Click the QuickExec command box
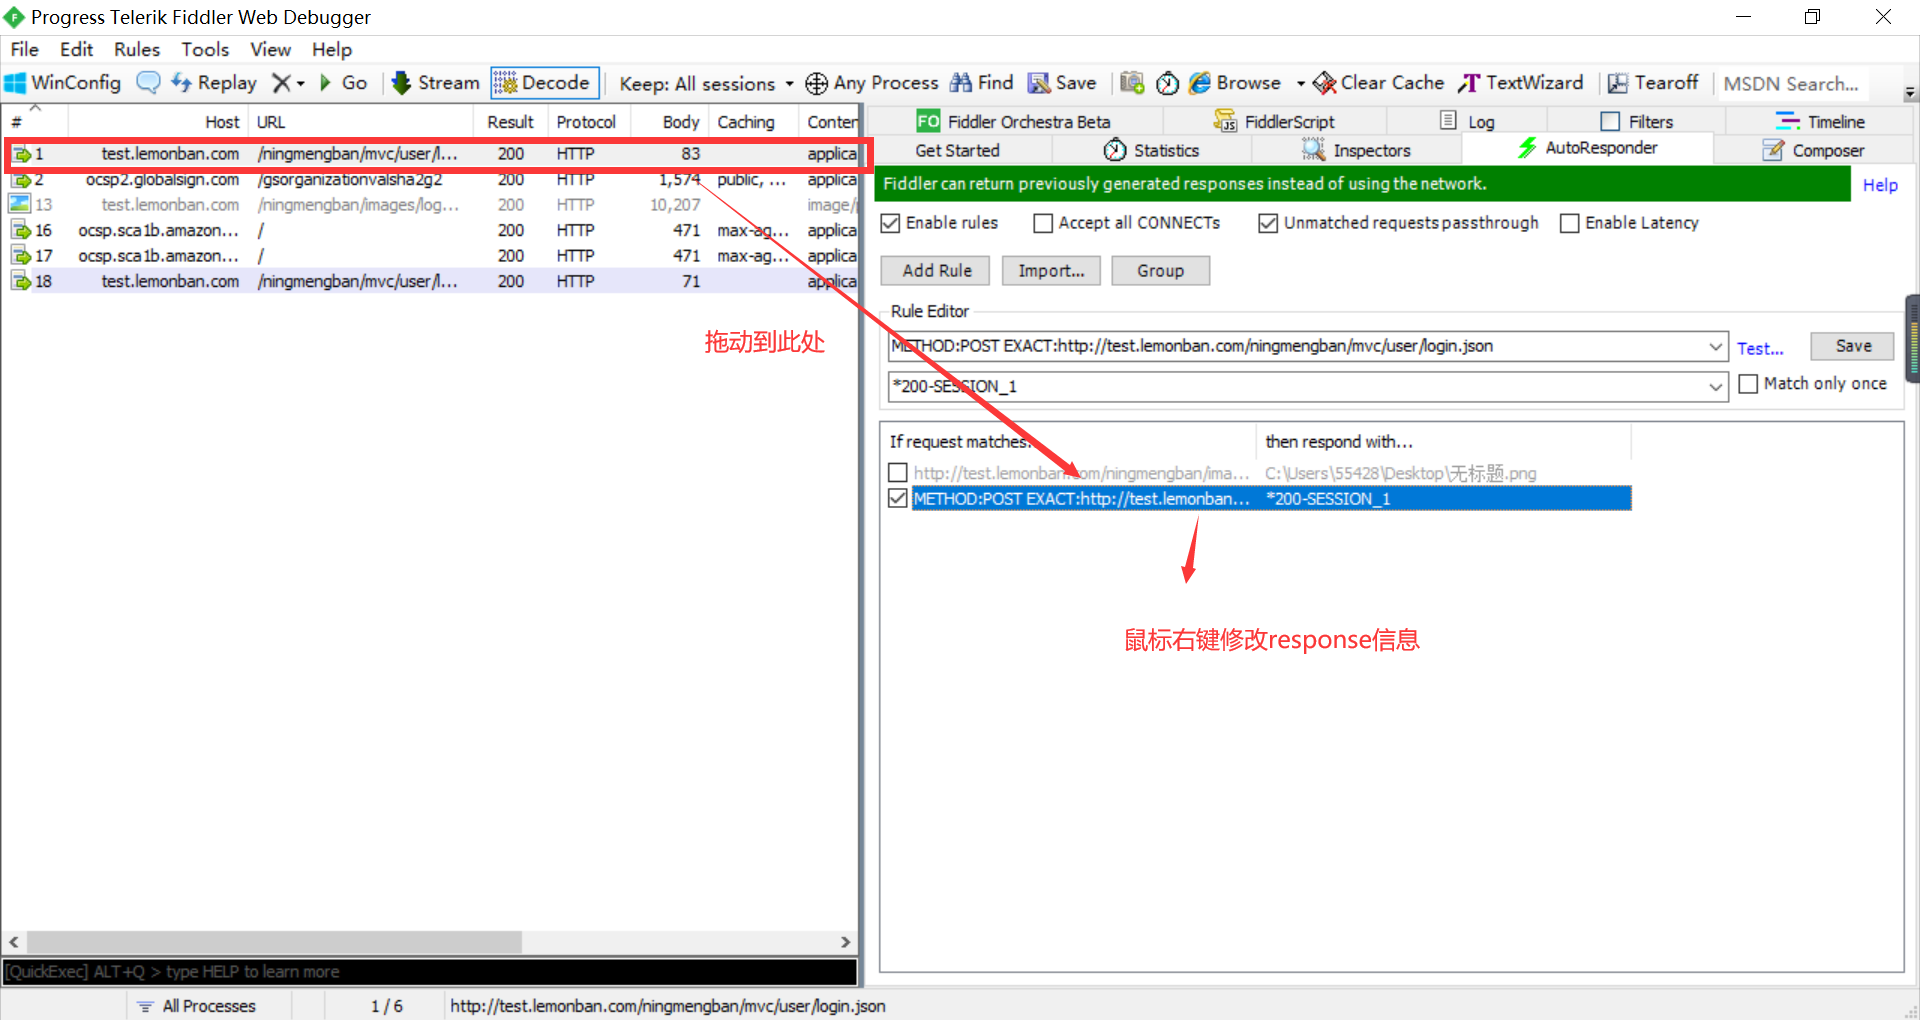 pyautogui.click(x=430, y=972)
